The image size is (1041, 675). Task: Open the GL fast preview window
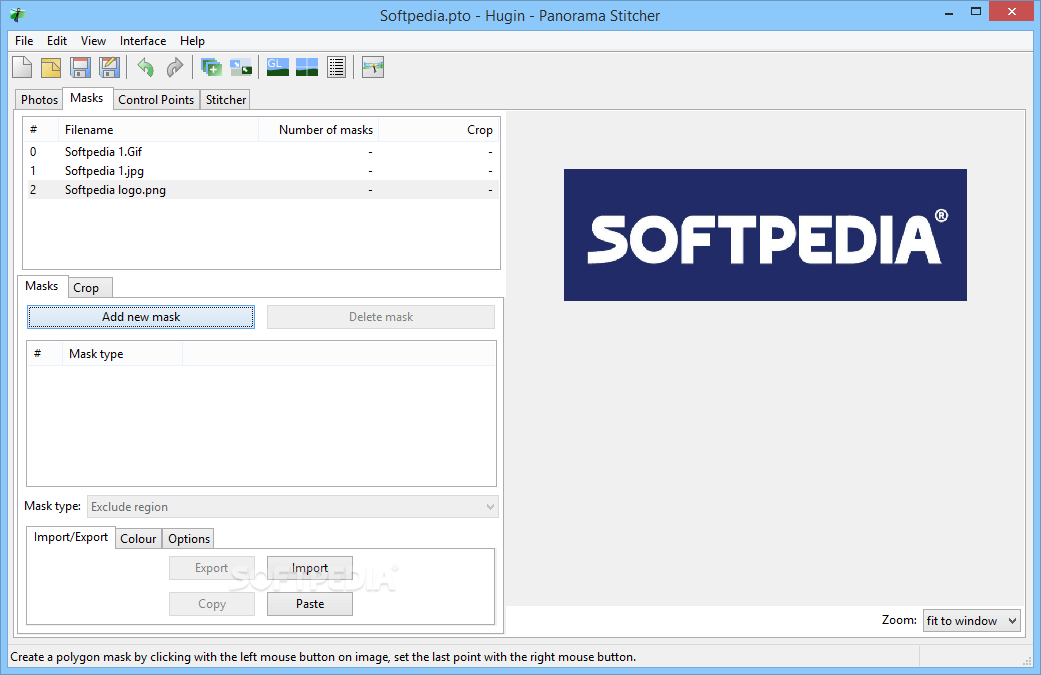point(278,67)
